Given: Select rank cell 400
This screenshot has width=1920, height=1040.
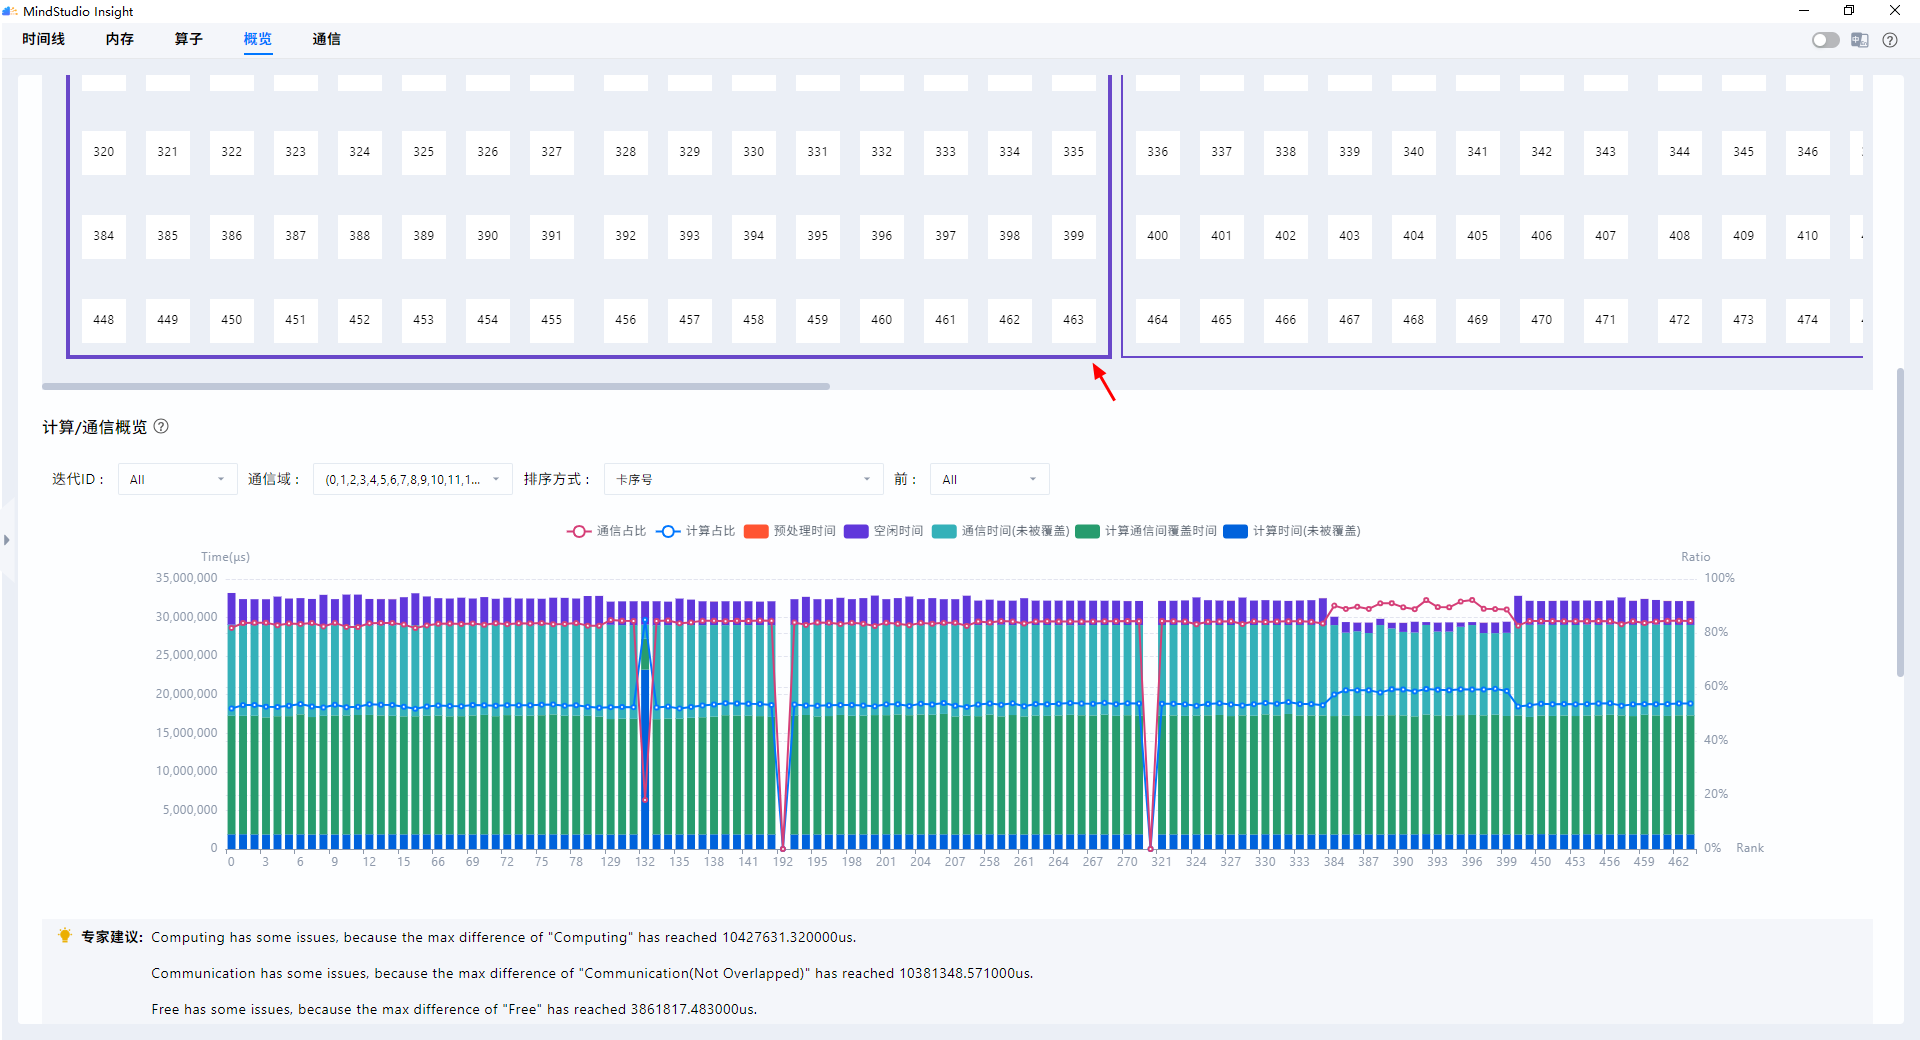Looking at the screenshot, I should 1158,236.
